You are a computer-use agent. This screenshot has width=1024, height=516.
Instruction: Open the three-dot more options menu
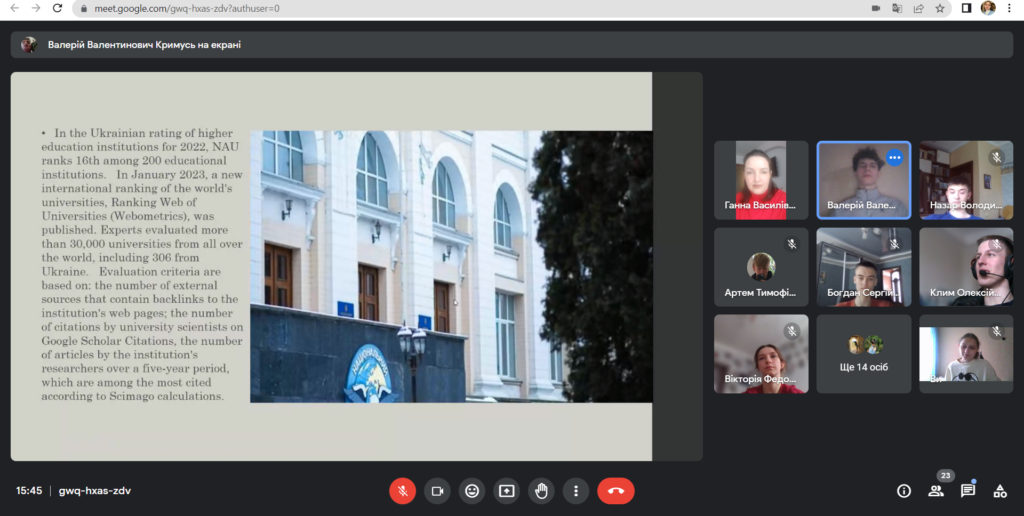coord(576,491)
